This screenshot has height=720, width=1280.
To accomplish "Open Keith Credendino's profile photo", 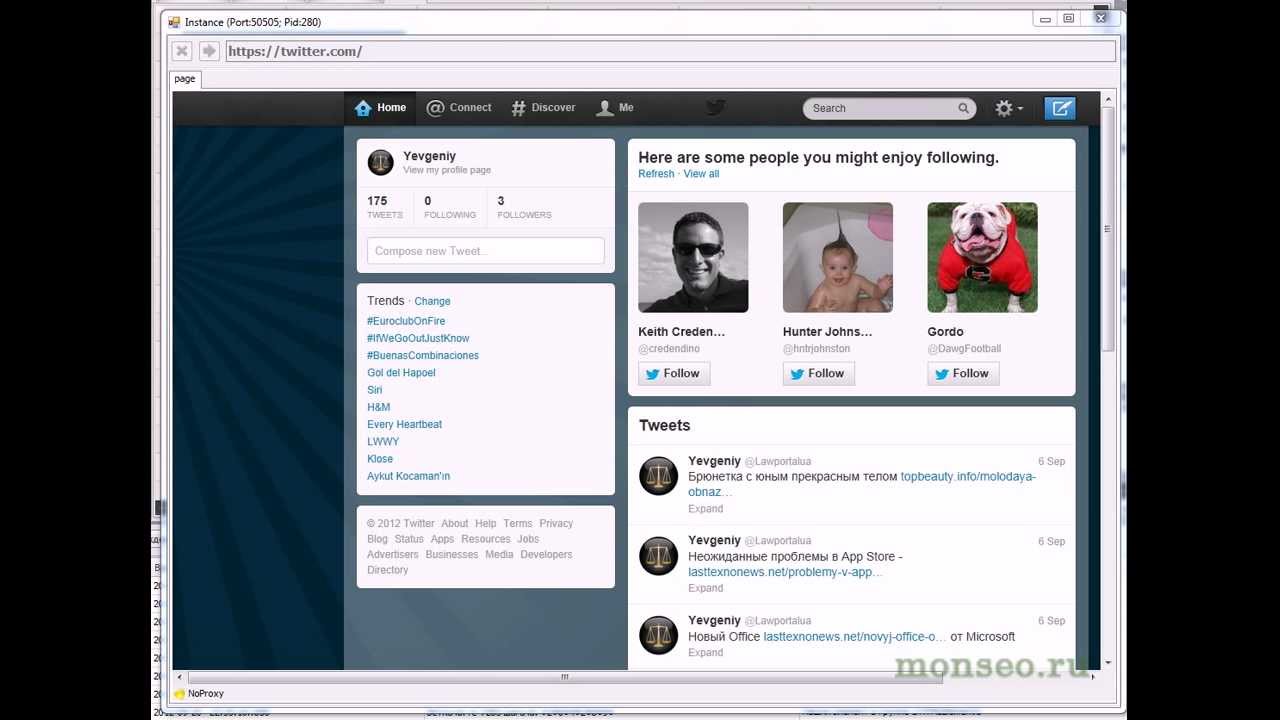I will click(693, 257).
